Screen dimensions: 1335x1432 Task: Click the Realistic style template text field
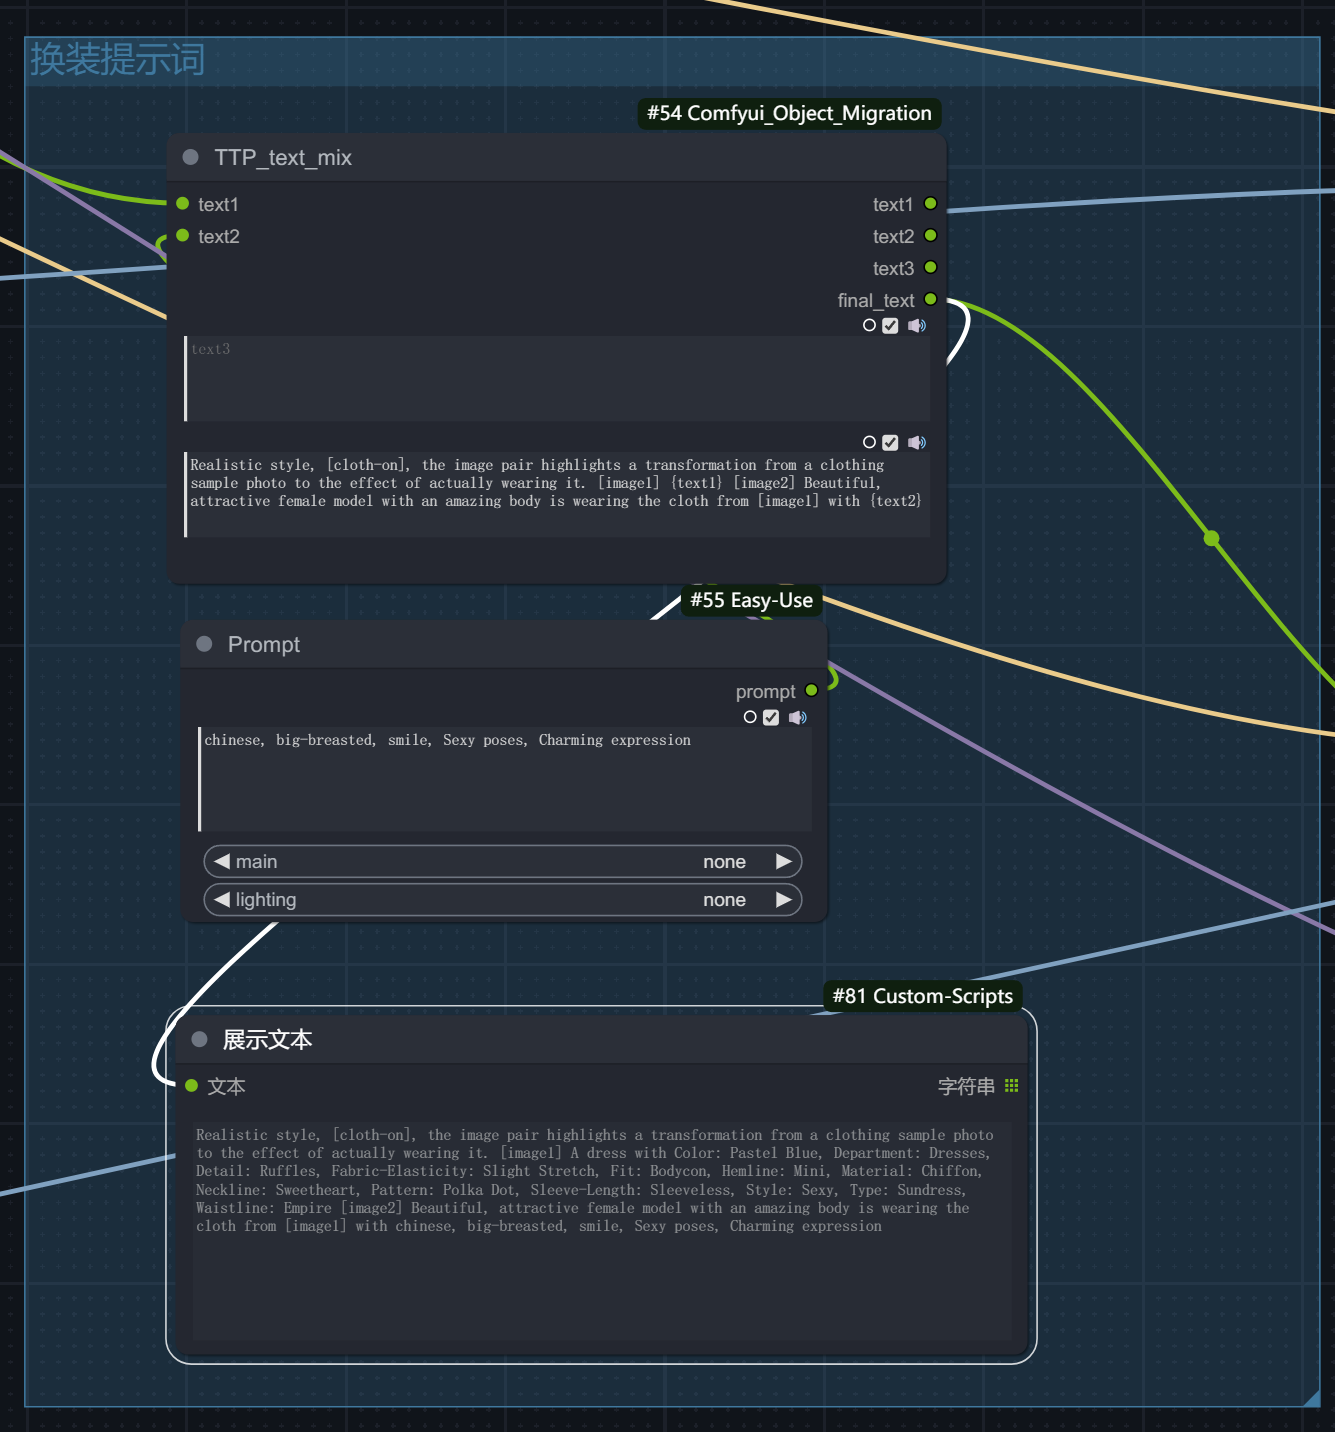557,495
